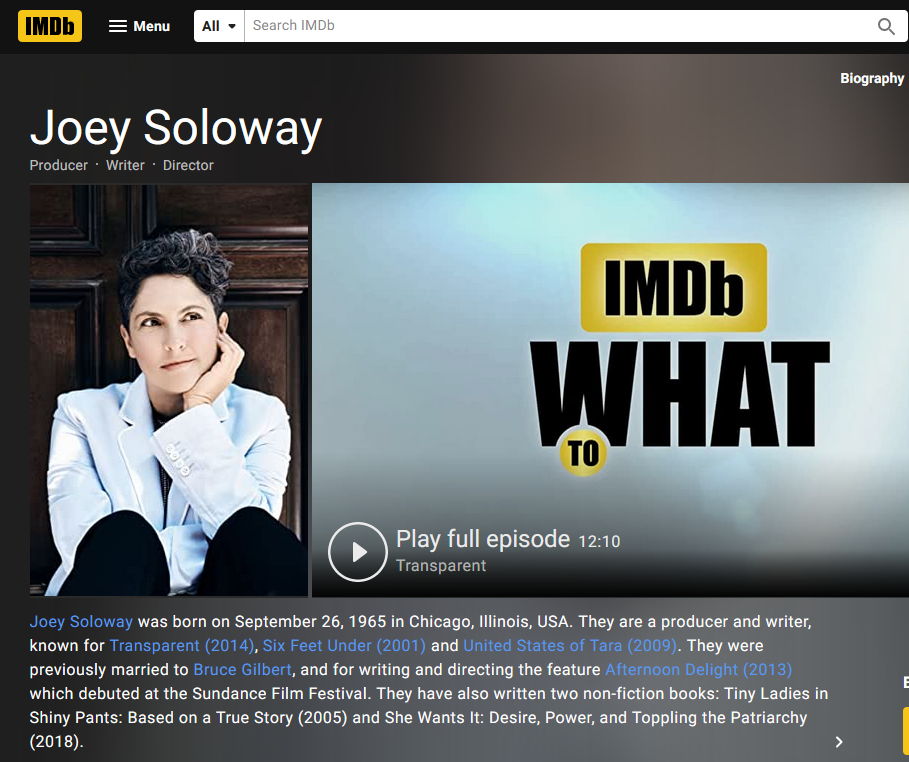
Task: Open United States of Tara (2009) link
Action: (x=570, y=645)
